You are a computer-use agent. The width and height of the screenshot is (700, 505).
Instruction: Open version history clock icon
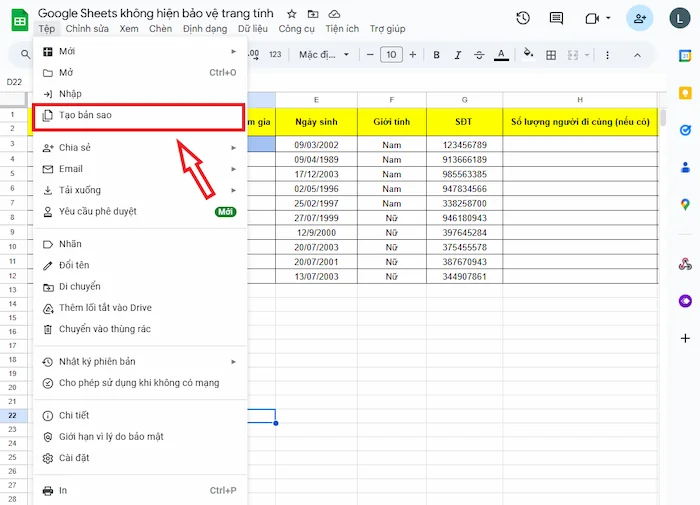(523, 18)
